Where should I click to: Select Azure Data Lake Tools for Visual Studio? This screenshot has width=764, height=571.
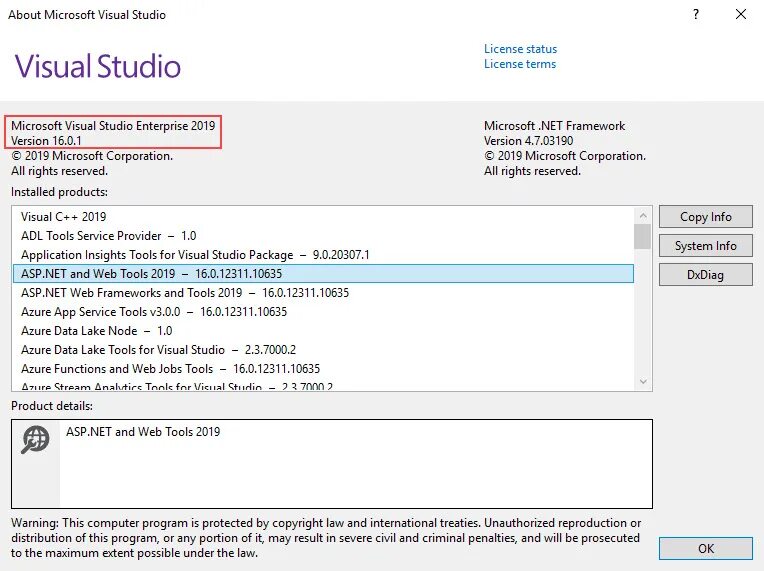coord(323,350)
